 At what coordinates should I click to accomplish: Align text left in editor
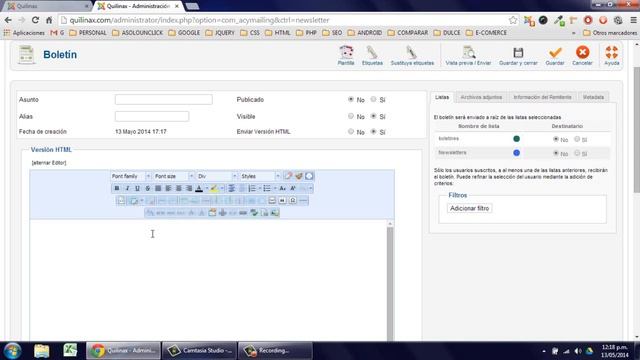pyautogui.click(x=169, y=188)
